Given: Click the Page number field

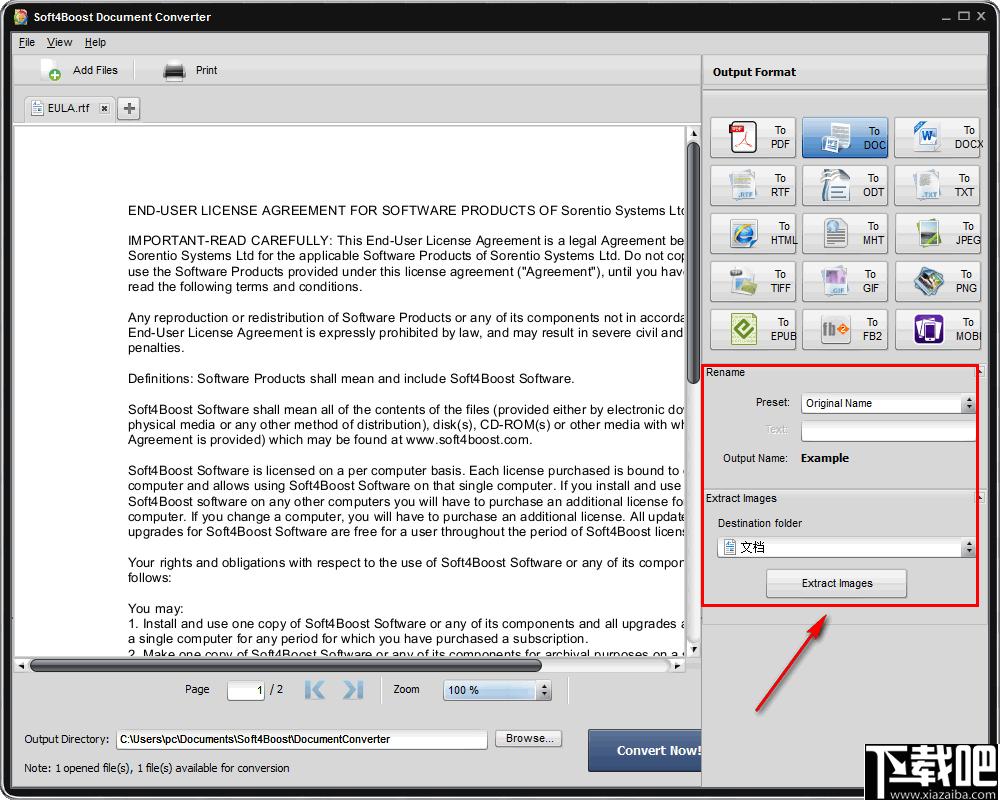Looking at the screenshot, I should (x=246, y=690).
